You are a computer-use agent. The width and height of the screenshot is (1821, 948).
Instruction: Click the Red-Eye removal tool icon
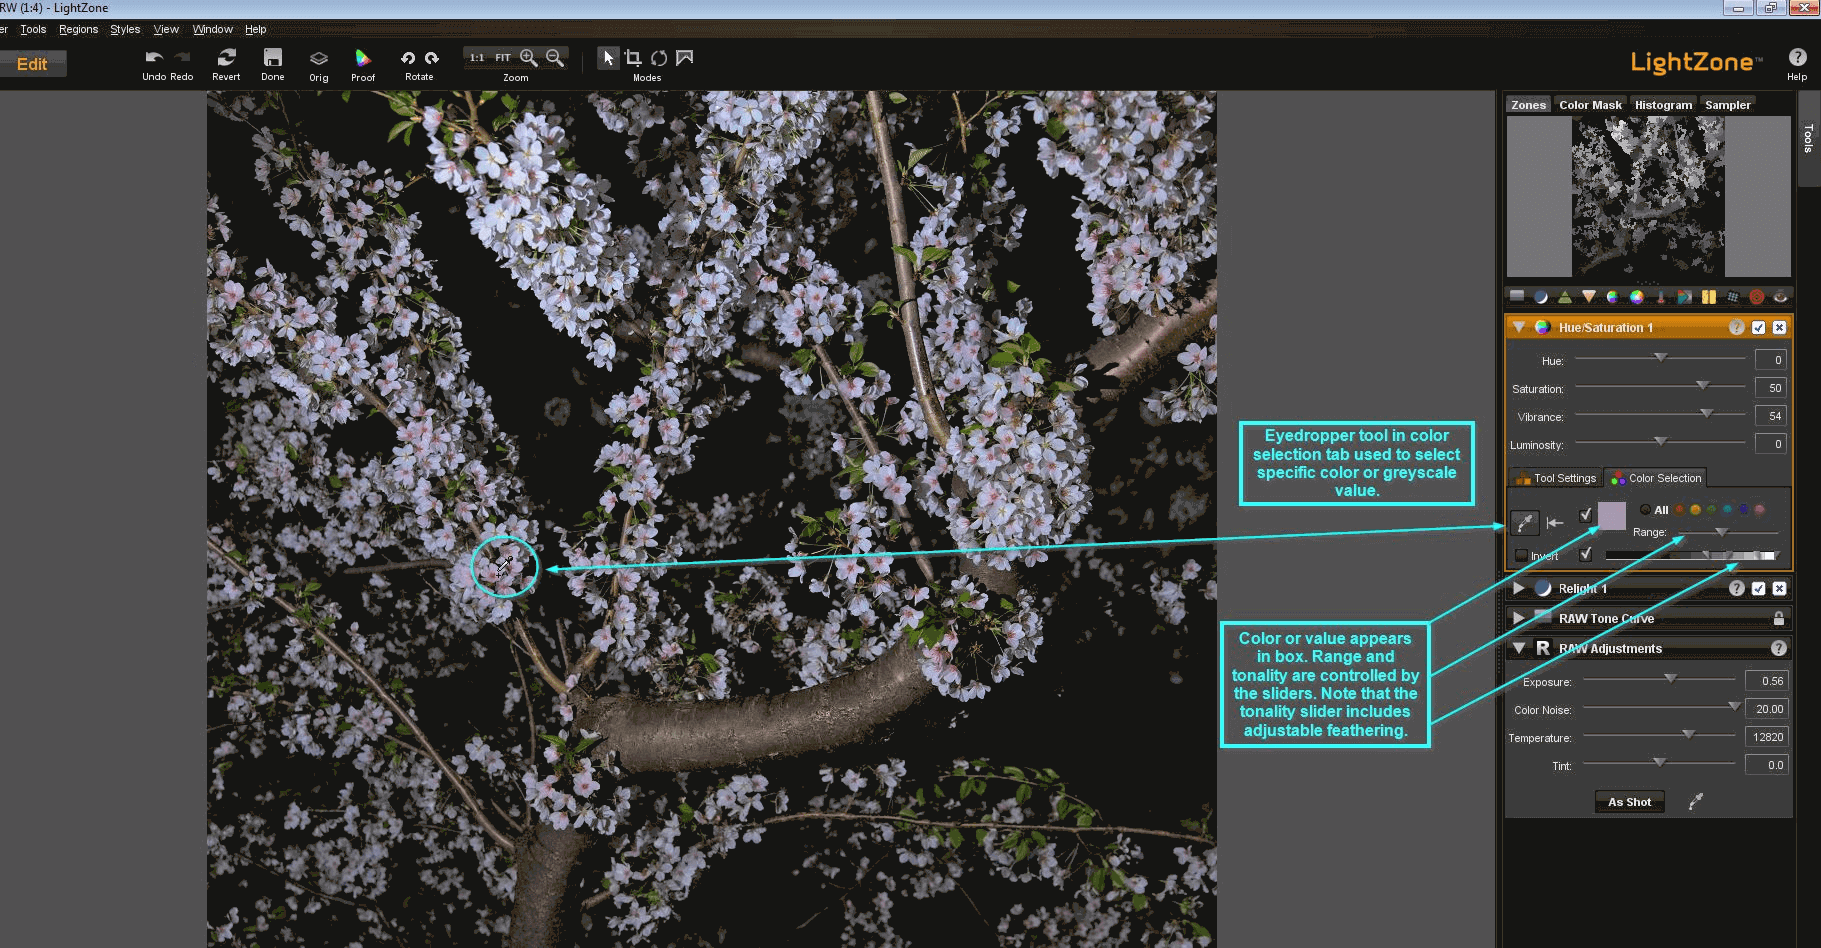point(1782,296)
